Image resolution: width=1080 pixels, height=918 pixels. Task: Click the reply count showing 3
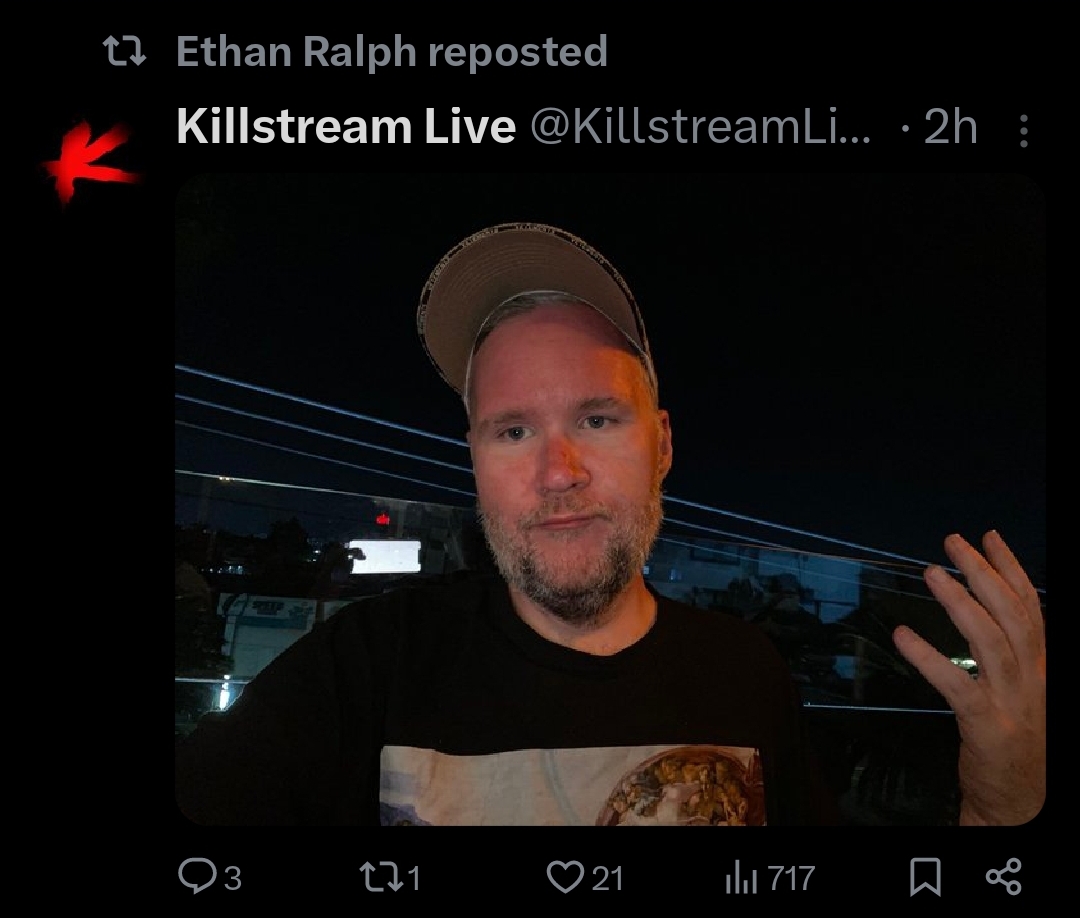coord(233,879)
